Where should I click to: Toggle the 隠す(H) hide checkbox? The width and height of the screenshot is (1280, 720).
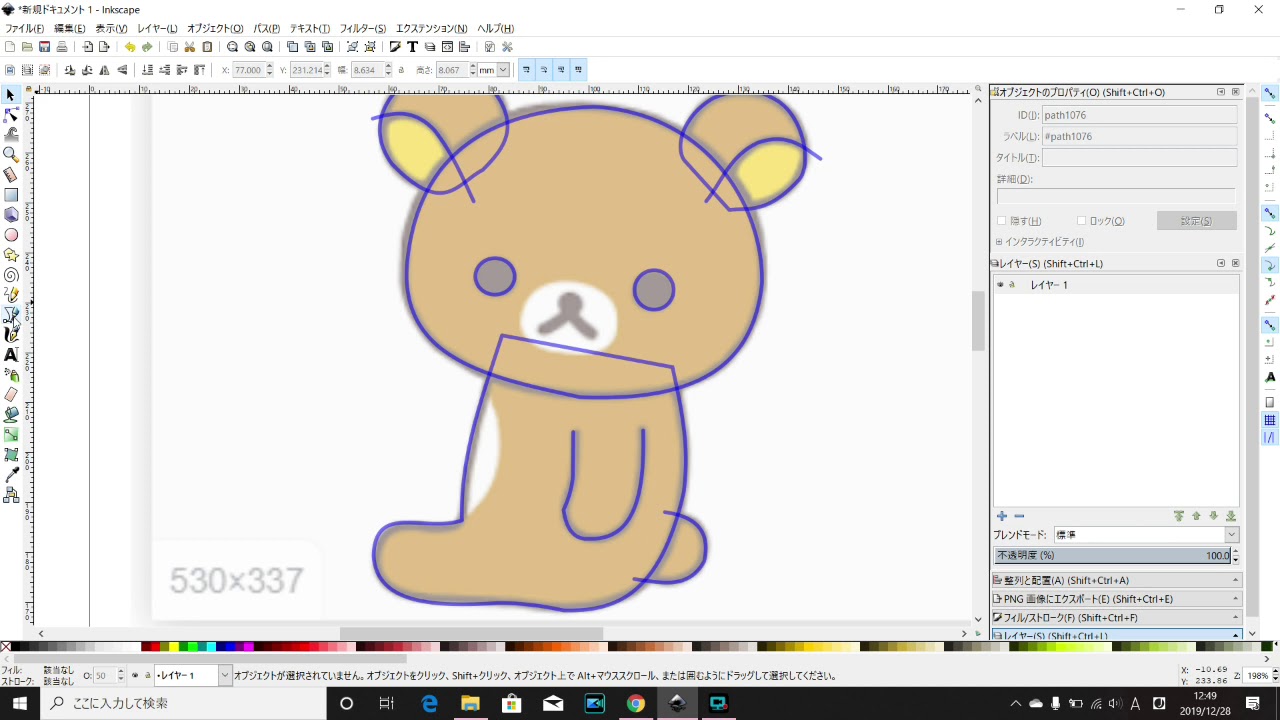1002,221
